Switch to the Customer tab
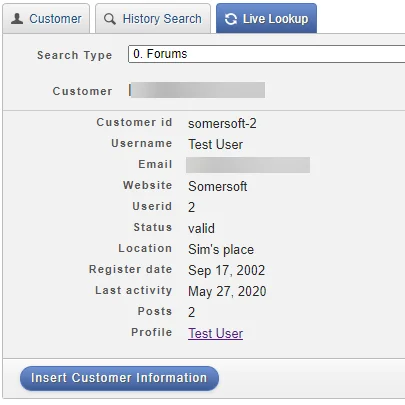This screenshot has width=405, height=405. (x=46, y=18)
